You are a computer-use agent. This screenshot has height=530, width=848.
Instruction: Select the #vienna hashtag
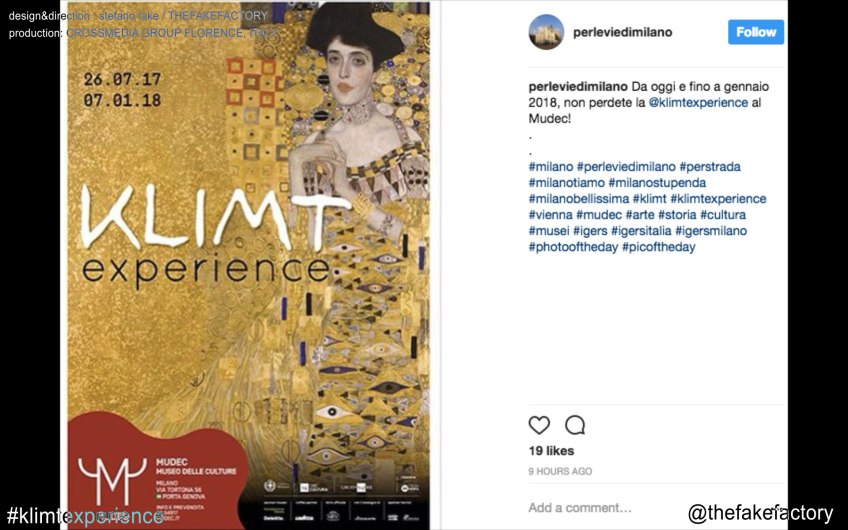coord(550,215)
